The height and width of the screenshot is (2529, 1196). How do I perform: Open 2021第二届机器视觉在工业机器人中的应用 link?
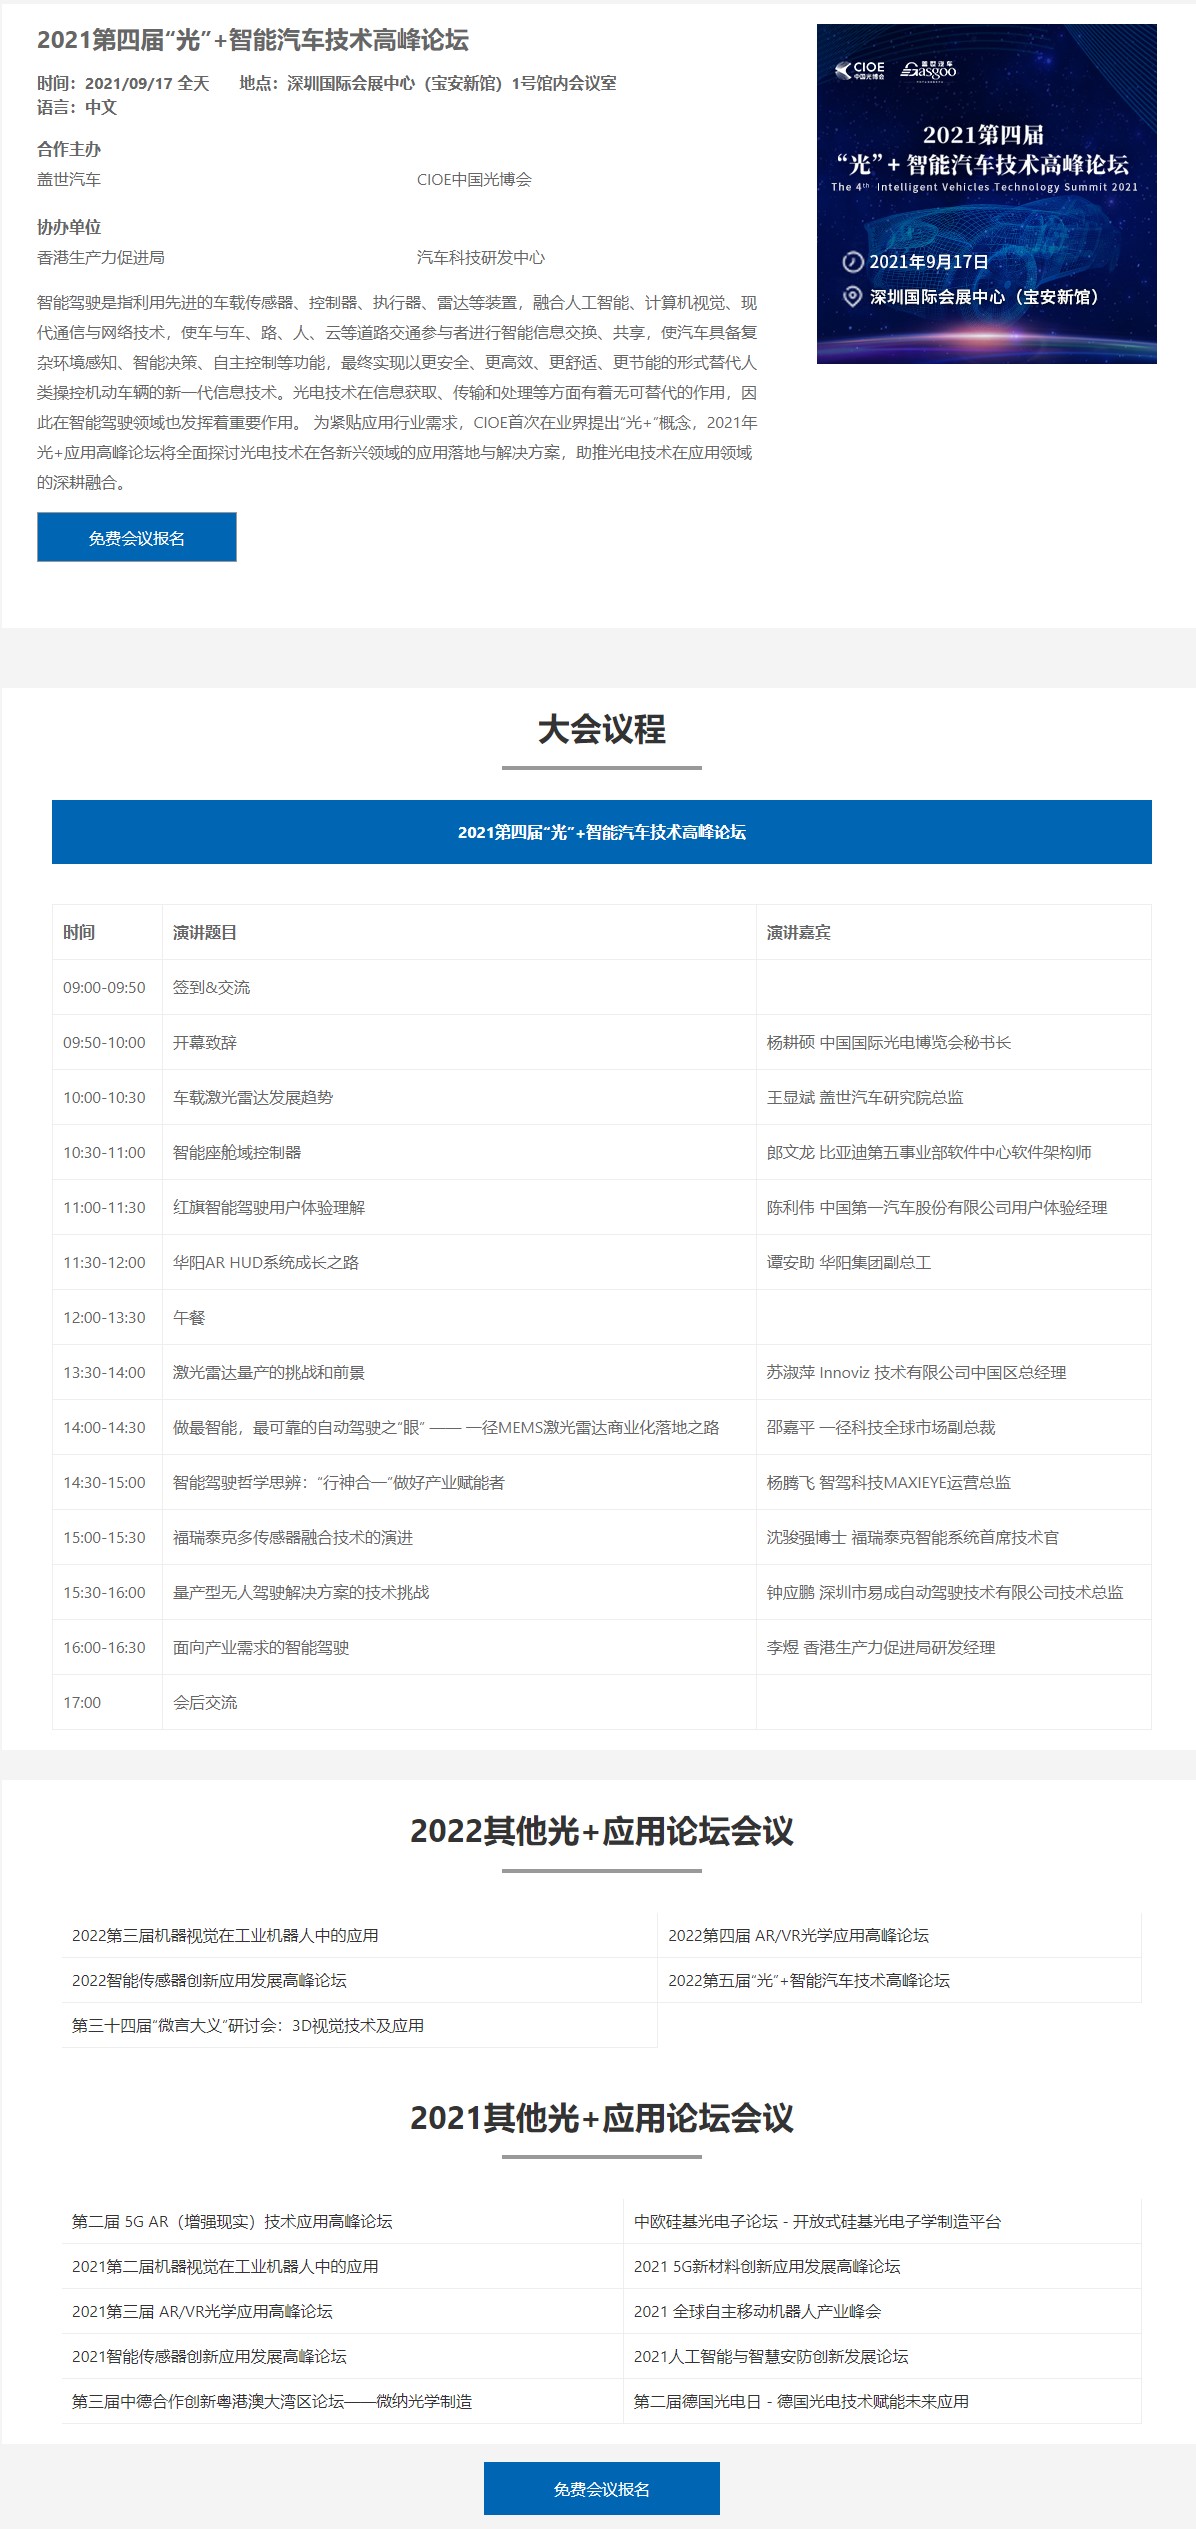[x=225, y=2266]
